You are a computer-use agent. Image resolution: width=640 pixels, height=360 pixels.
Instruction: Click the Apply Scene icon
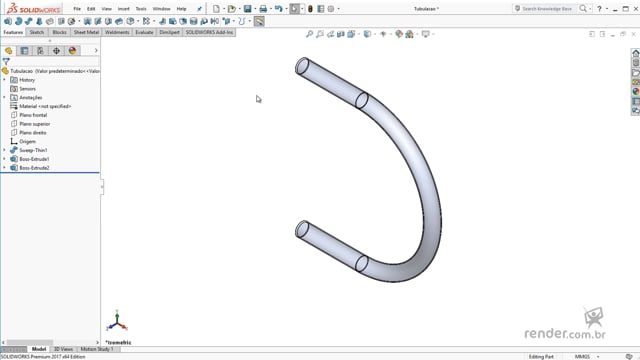409,34
